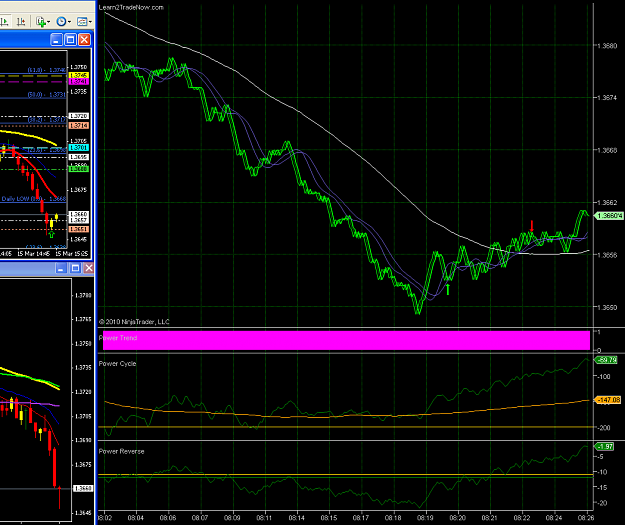Click the cyan 1.3701 price tag
The height and width of the screenshot is (525, 625).
(x=79, y=148)
